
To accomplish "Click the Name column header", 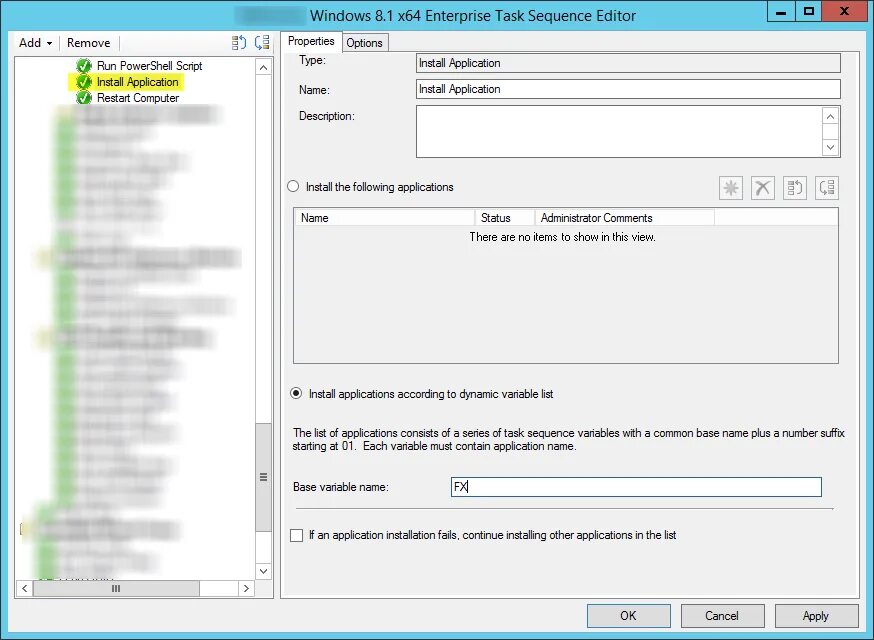I will [x=384, y=218].
